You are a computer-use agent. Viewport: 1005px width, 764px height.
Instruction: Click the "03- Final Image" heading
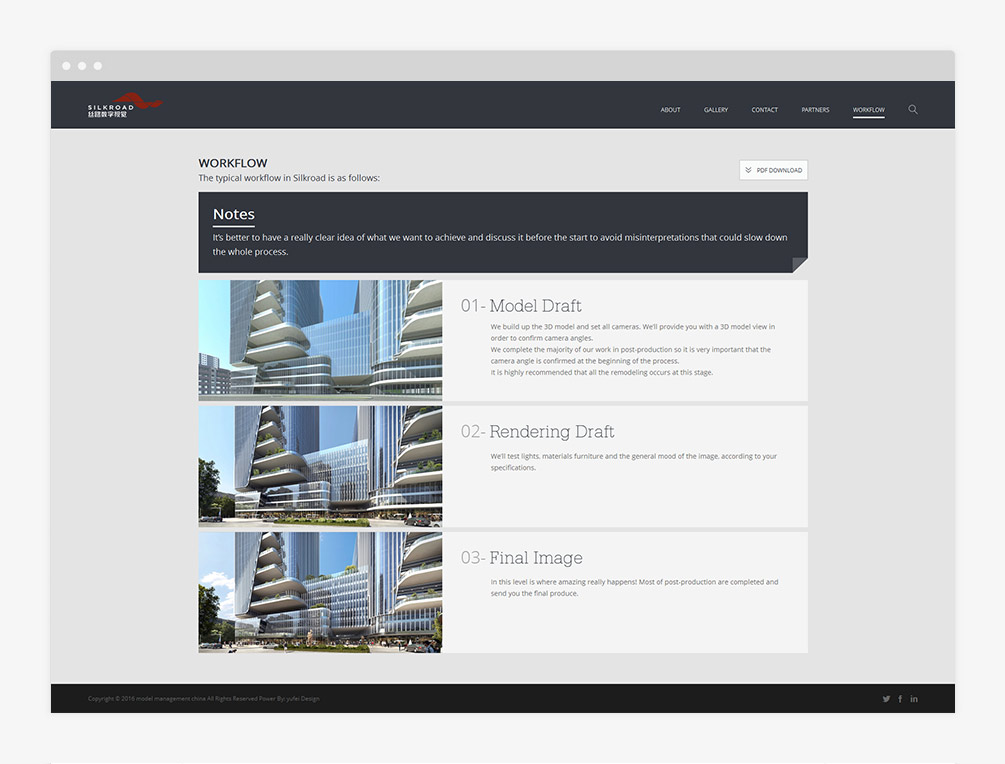(521, 558)
